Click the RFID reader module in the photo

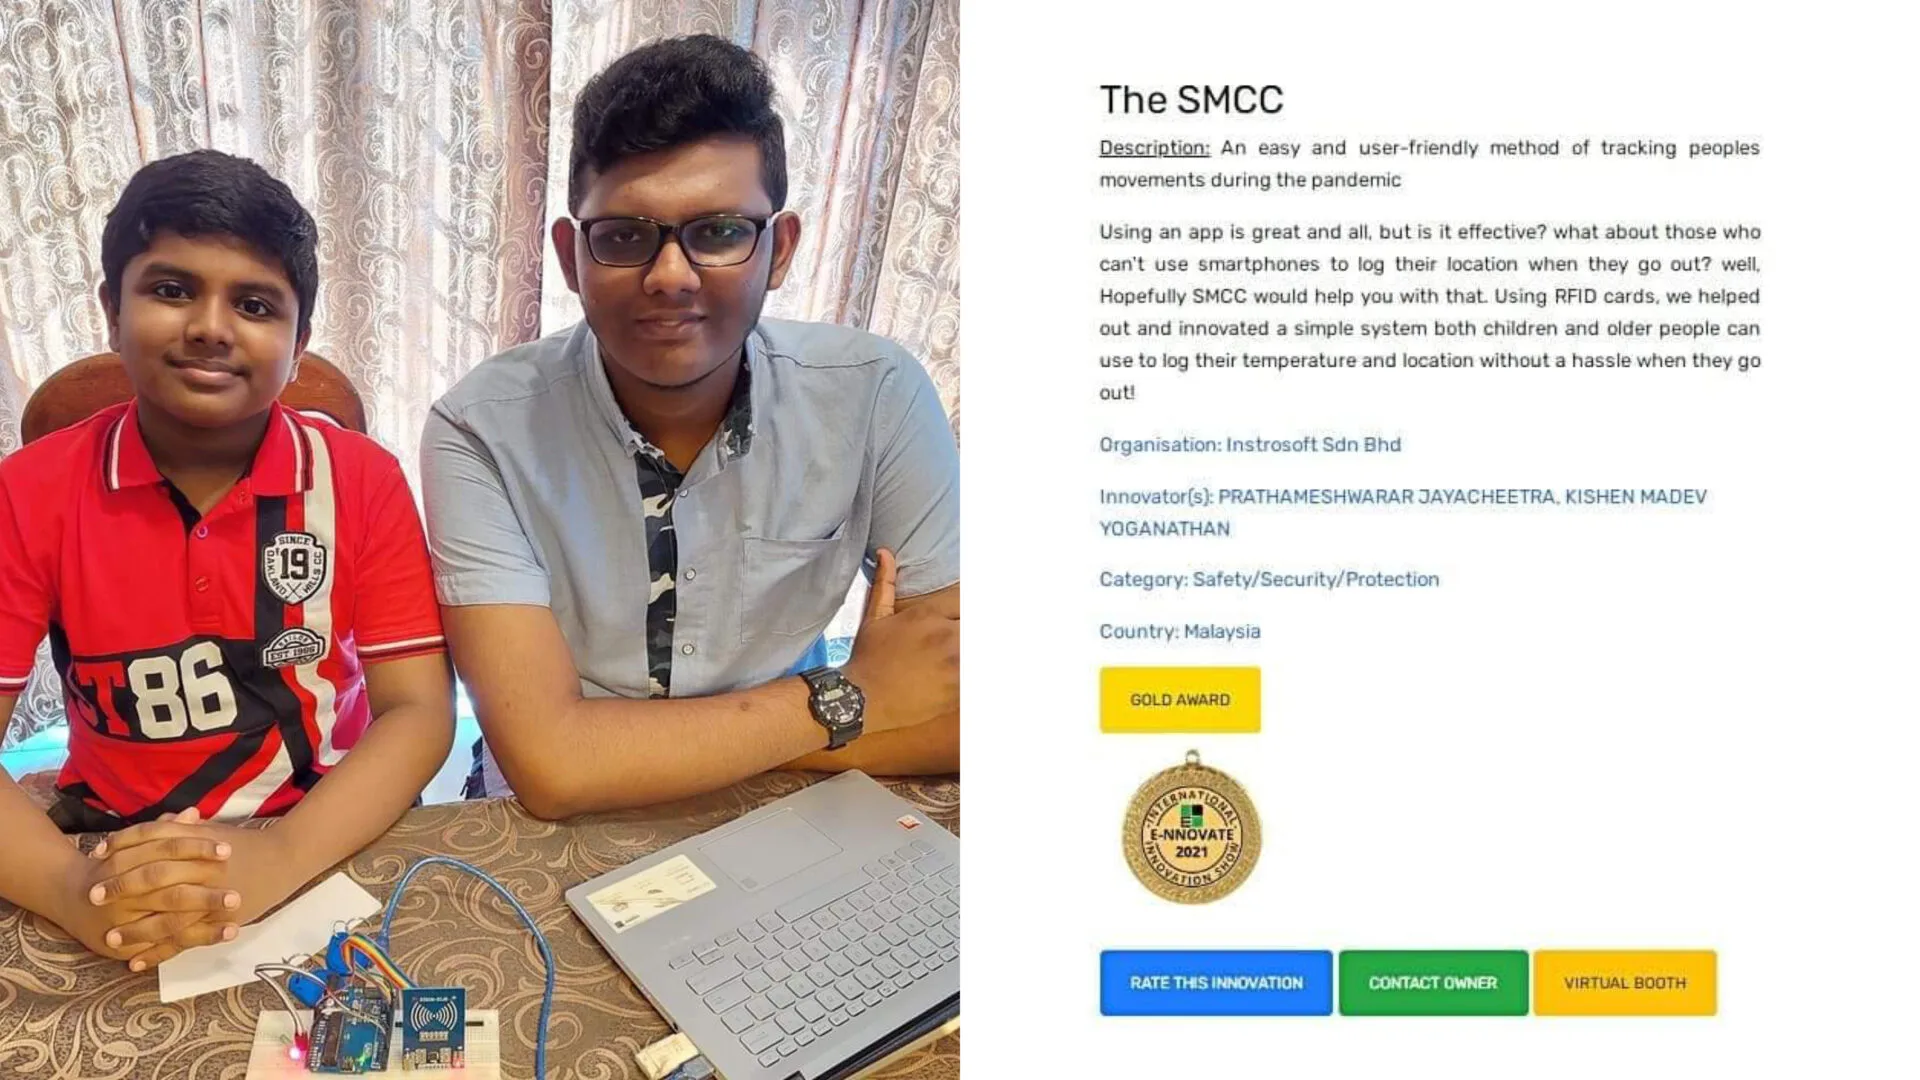pyautogui.click(x=433, y=1026)
